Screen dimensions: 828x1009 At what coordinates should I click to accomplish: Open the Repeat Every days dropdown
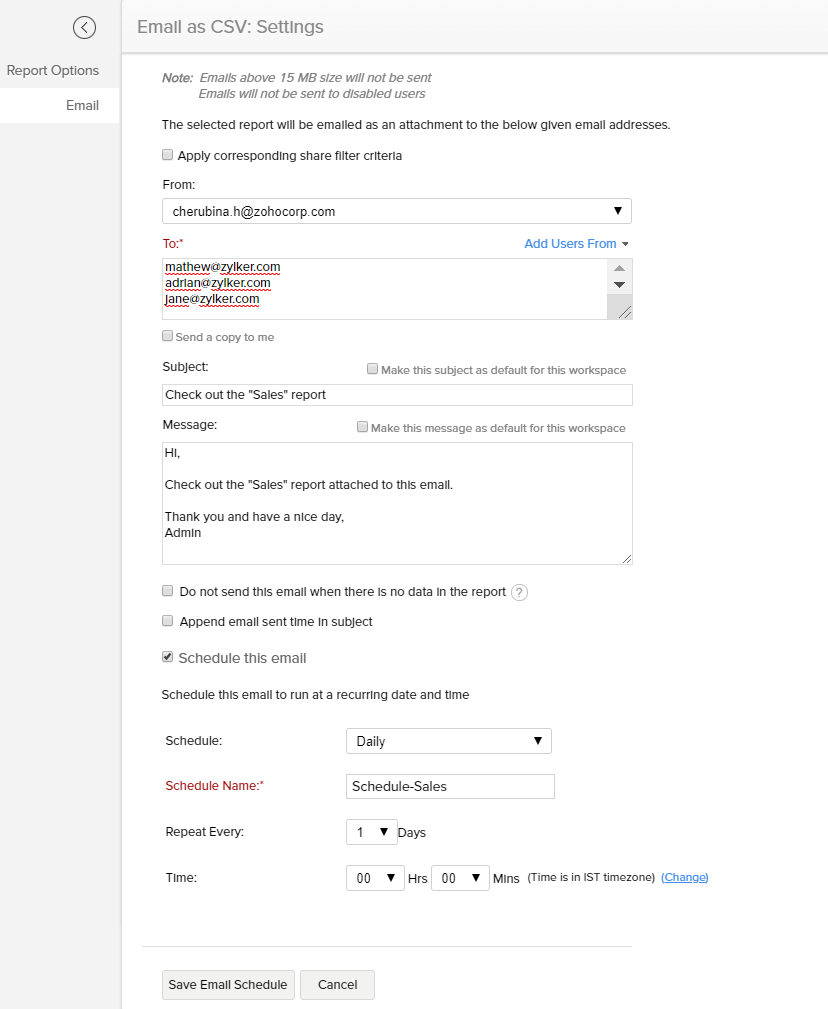click(x=371, y=831)
